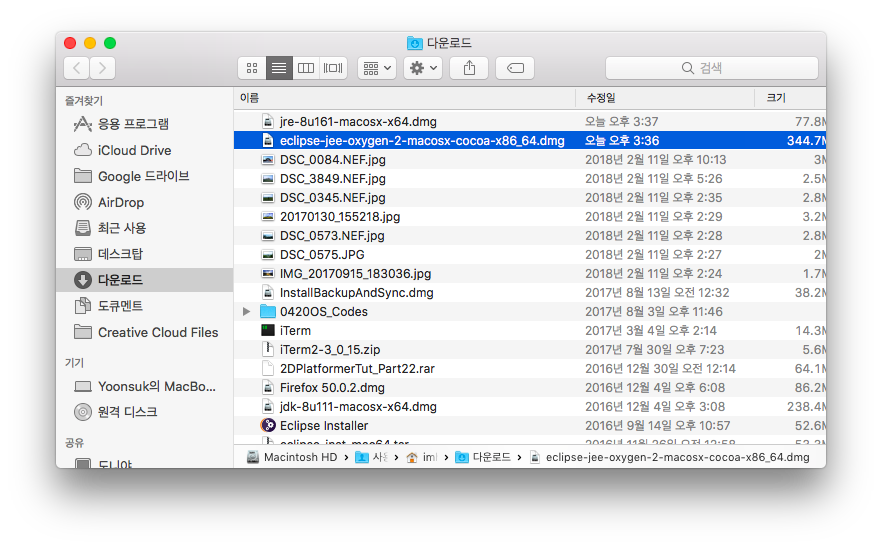The height and width of the screenshot is (548, 882).
Task: Open 최근 사용 in the sidebar
Action: pyautogui.click(x=145, y=228)
